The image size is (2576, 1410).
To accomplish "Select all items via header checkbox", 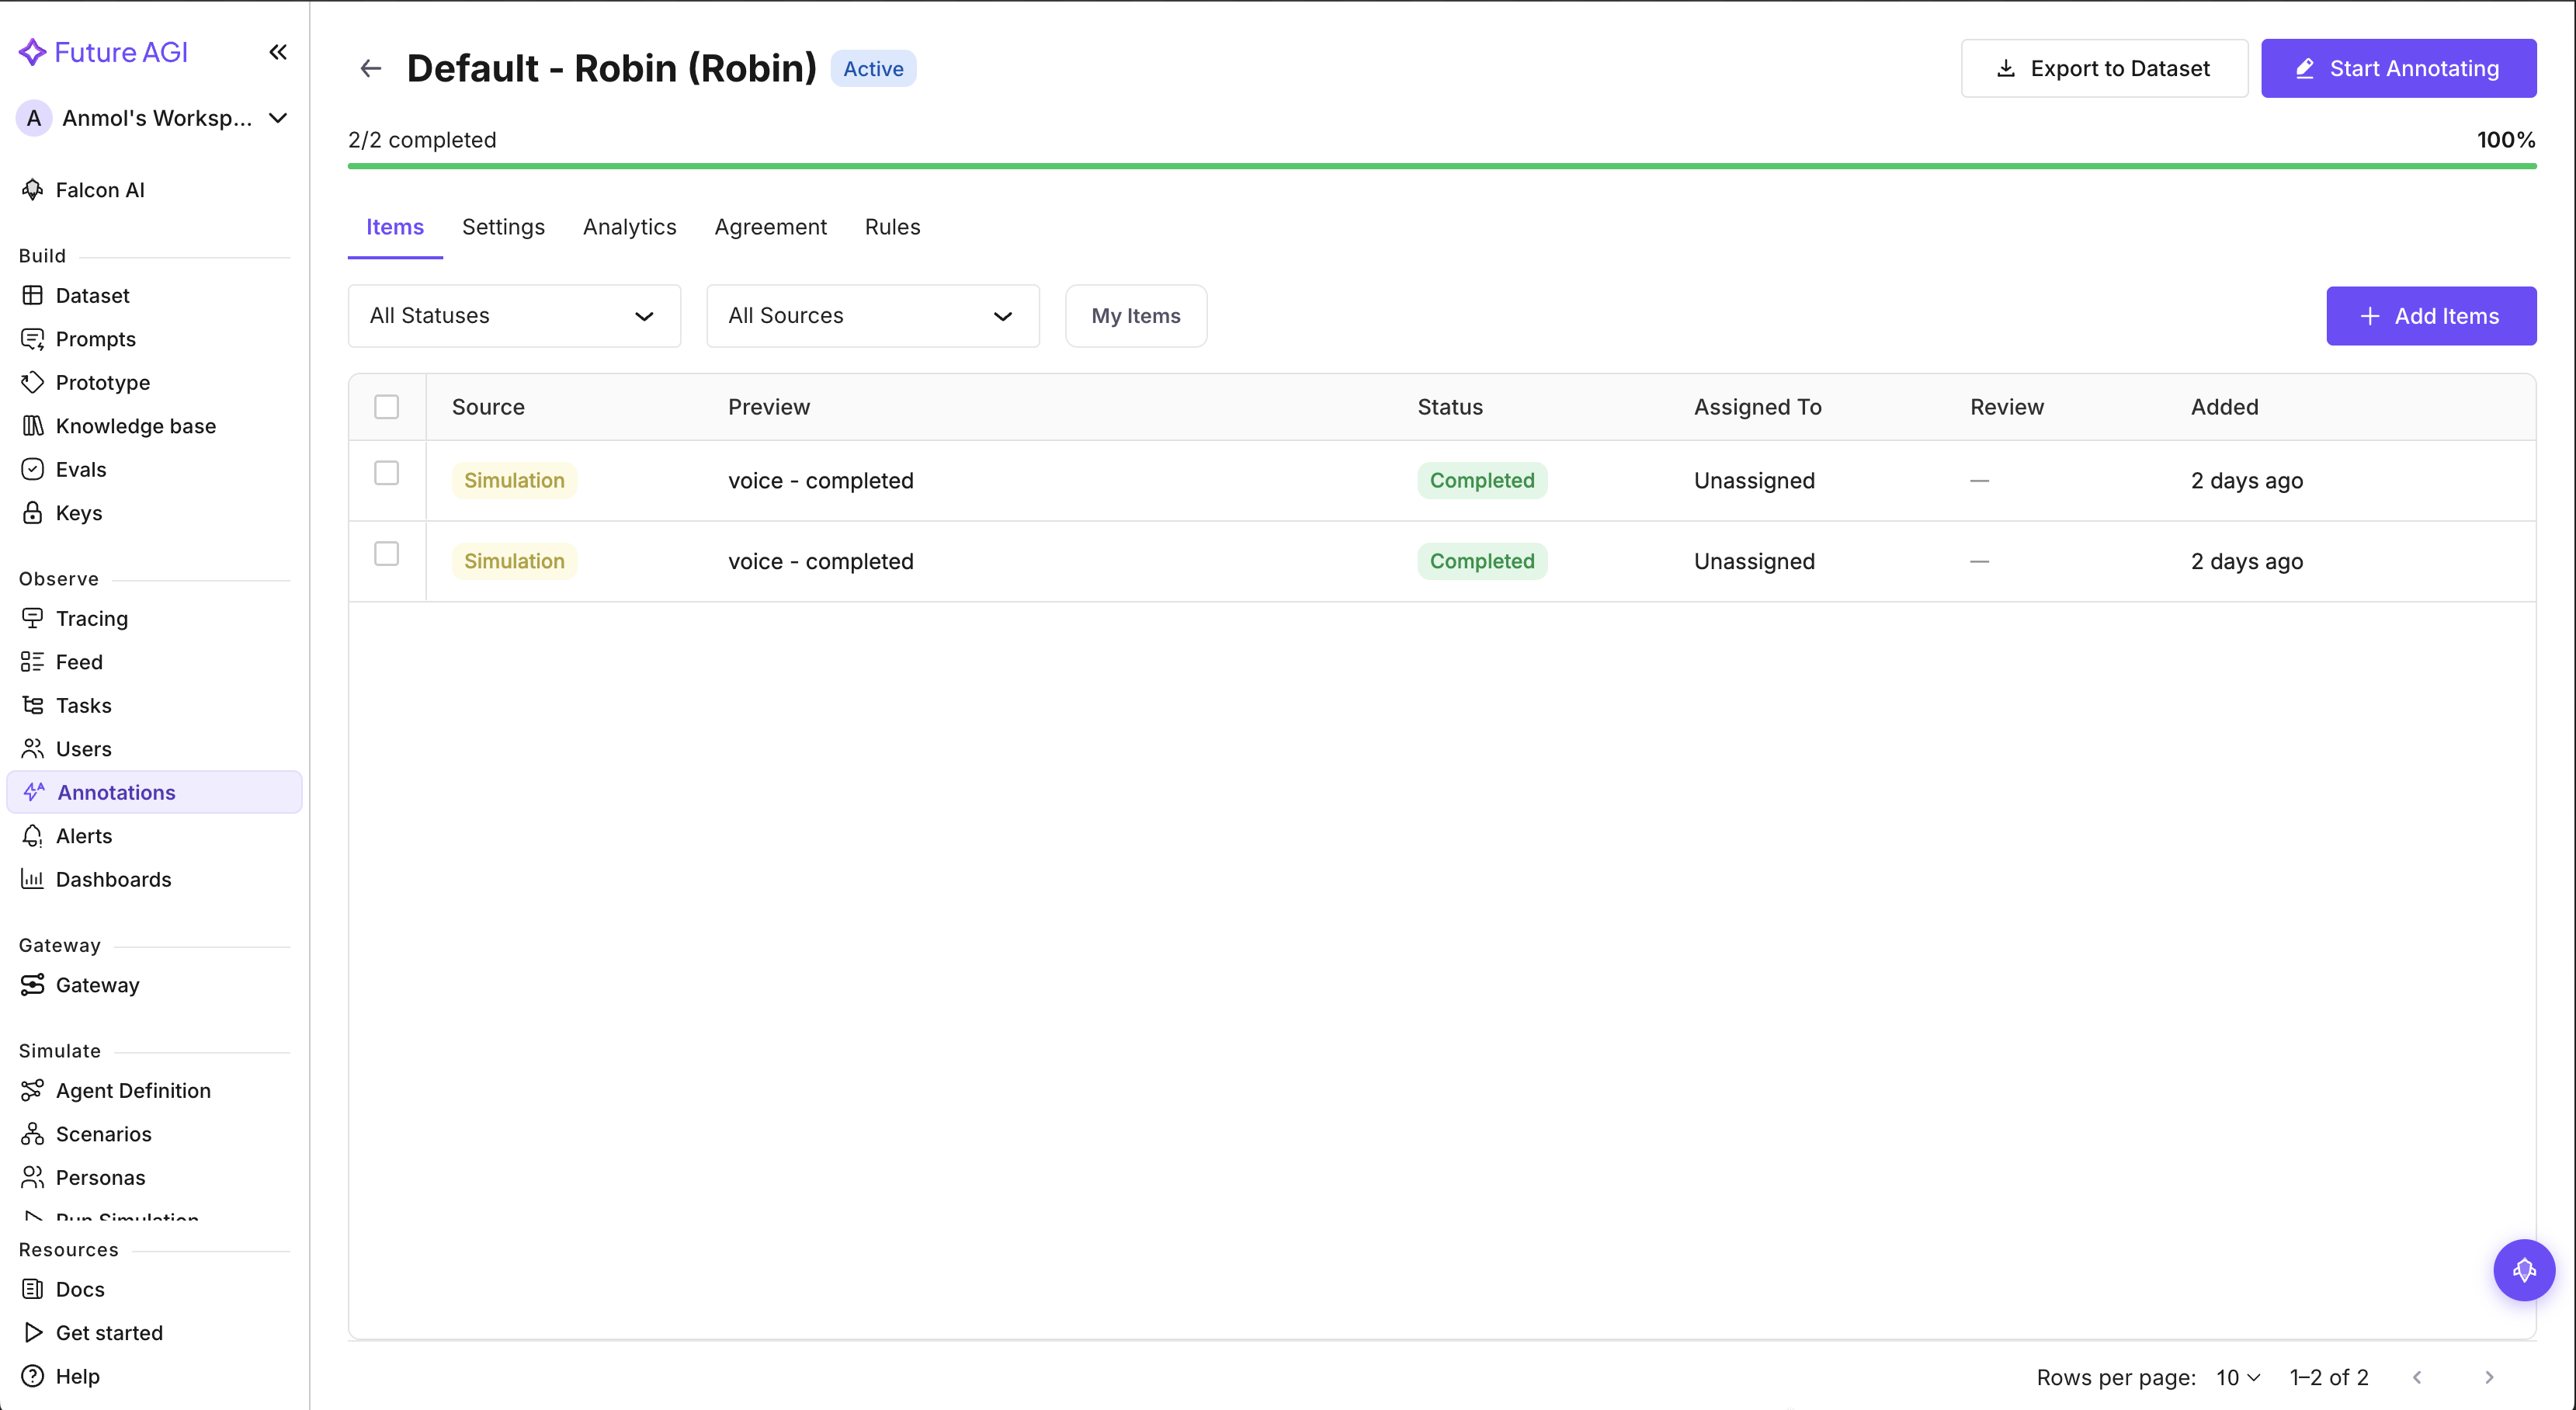I will point(387,407).
